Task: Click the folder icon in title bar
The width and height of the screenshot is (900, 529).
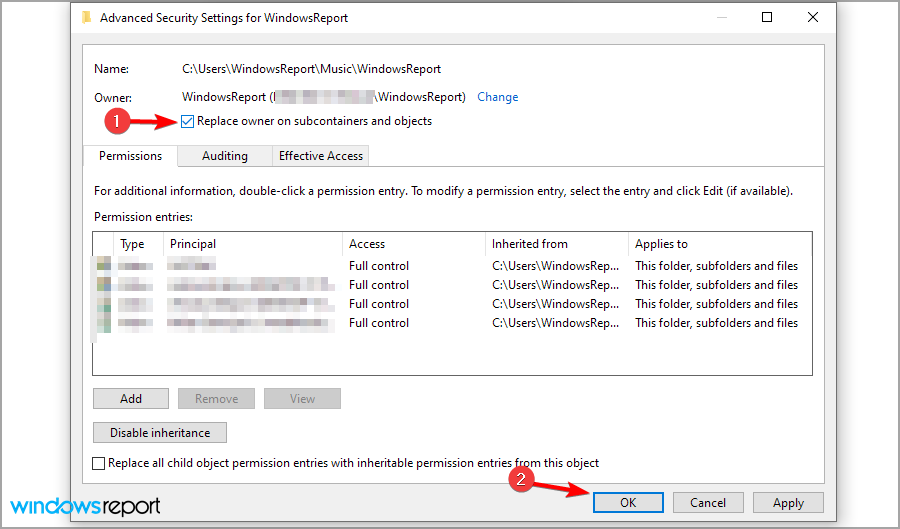Action: (86, 18)
